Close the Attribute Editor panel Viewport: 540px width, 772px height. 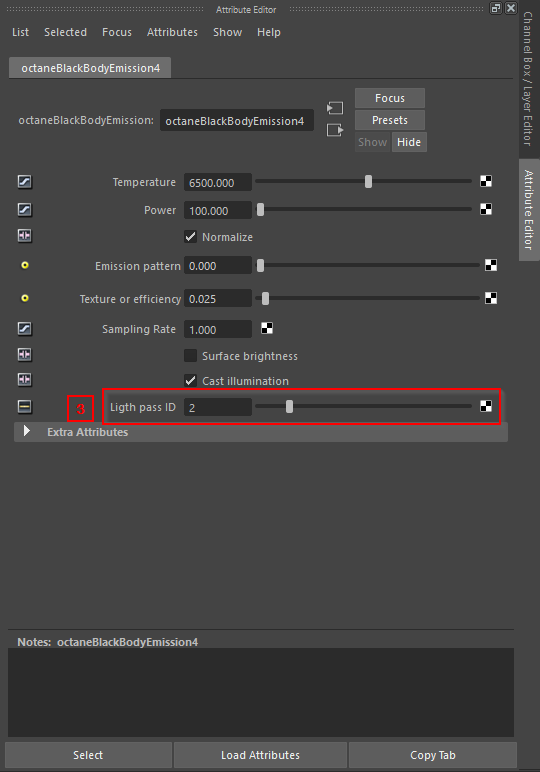pyautogui.click(x=511, y=8)
